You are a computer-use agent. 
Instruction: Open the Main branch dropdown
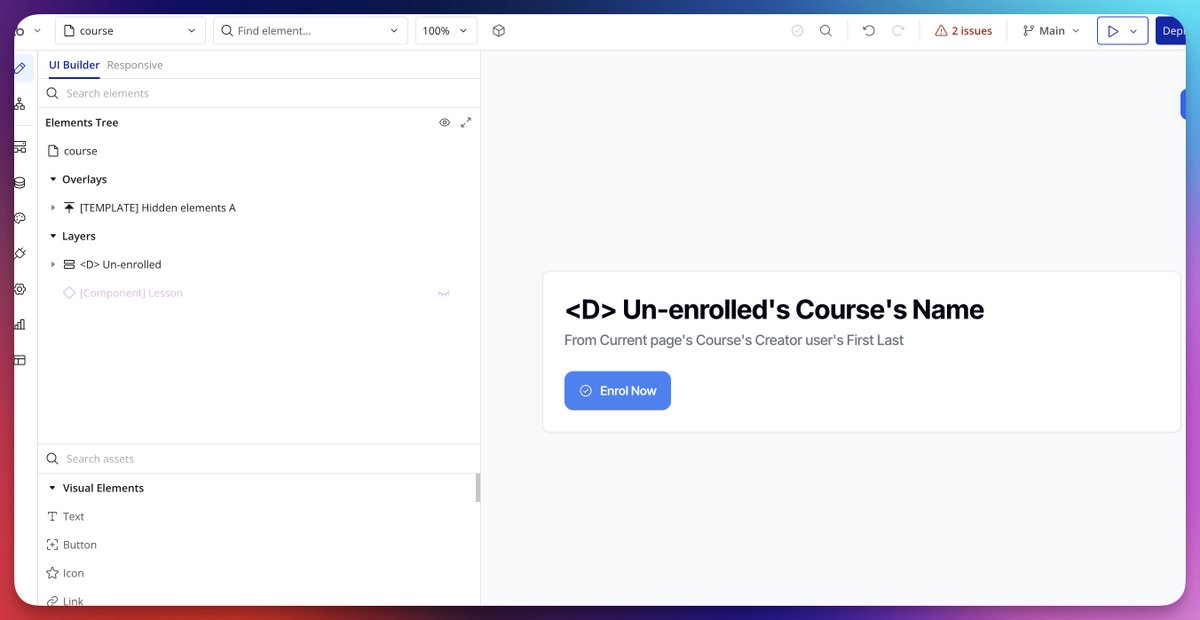coord(1051,31)
